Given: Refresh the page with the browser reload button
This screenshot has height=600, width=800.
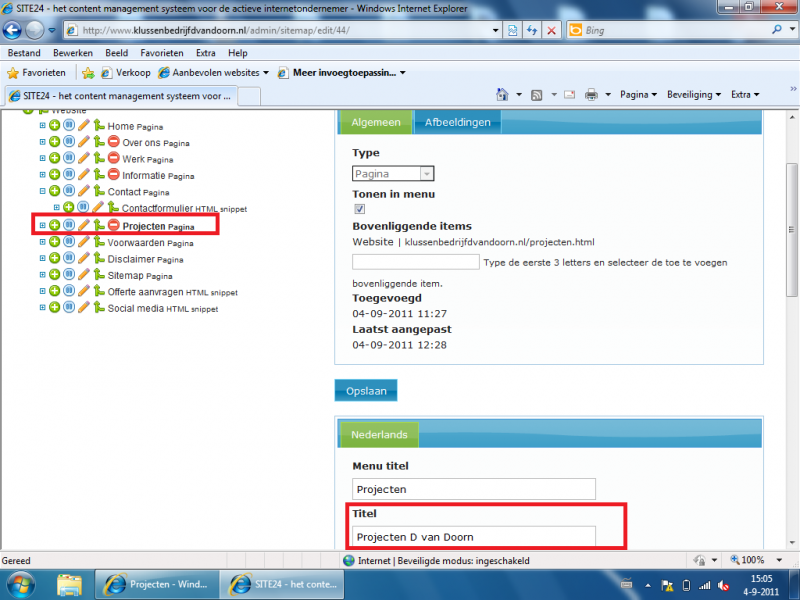Looking at the screenshot, I should pyautogui.click(x=532, y=30).
